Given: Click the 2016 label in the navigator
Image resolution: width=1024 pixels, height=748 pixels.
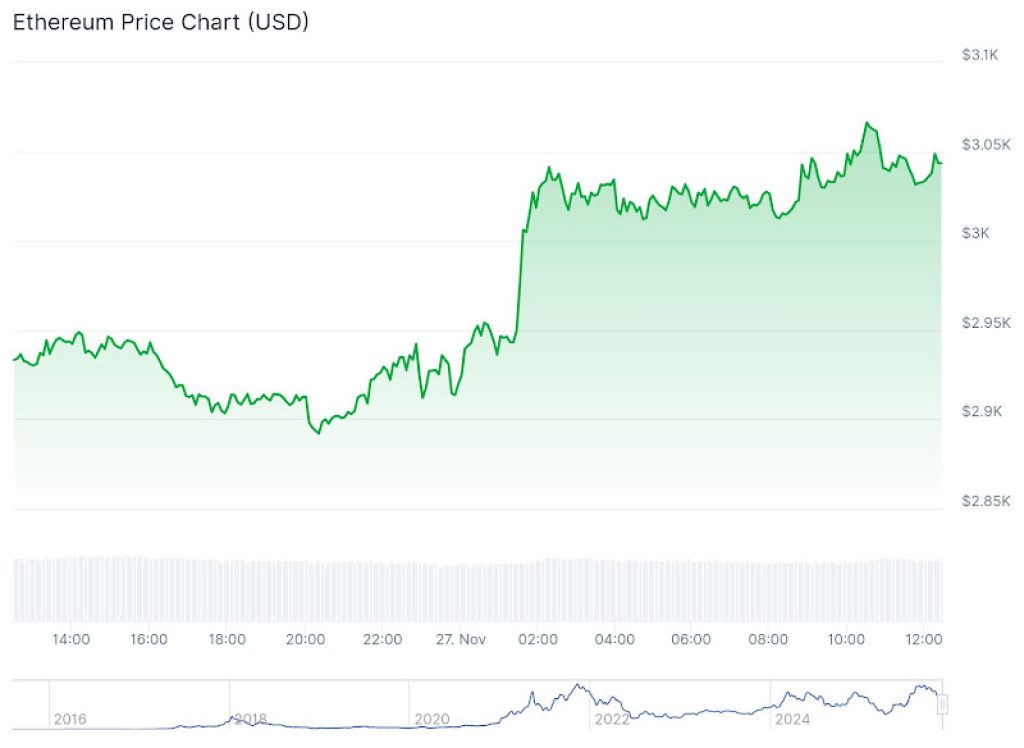Looking at the screenshot, I should click(70, 719).
